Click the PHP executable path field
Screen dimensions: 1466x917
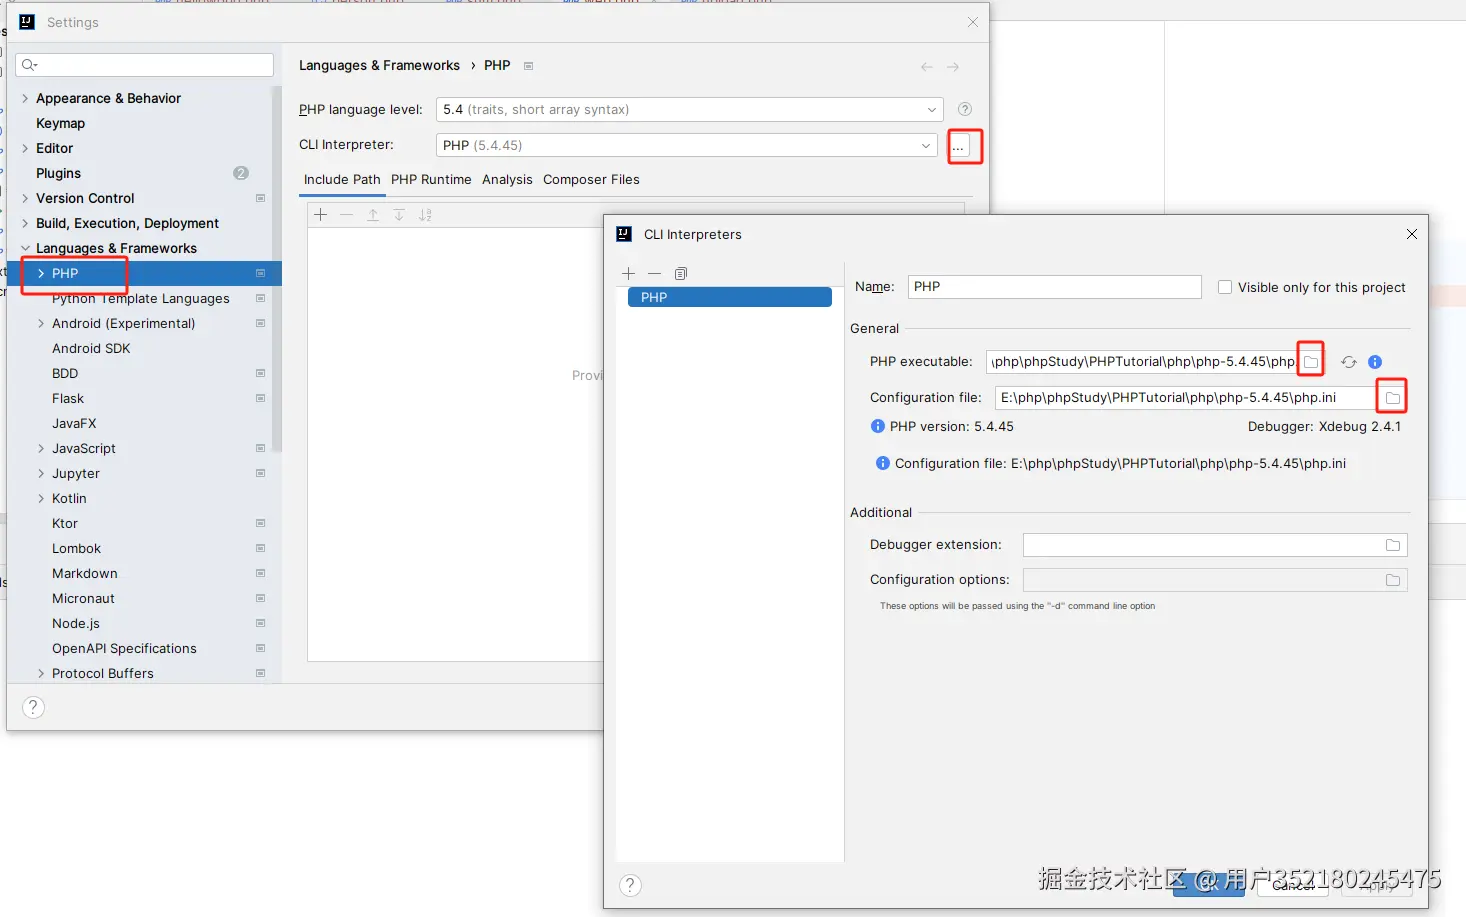click(1141, 361)
